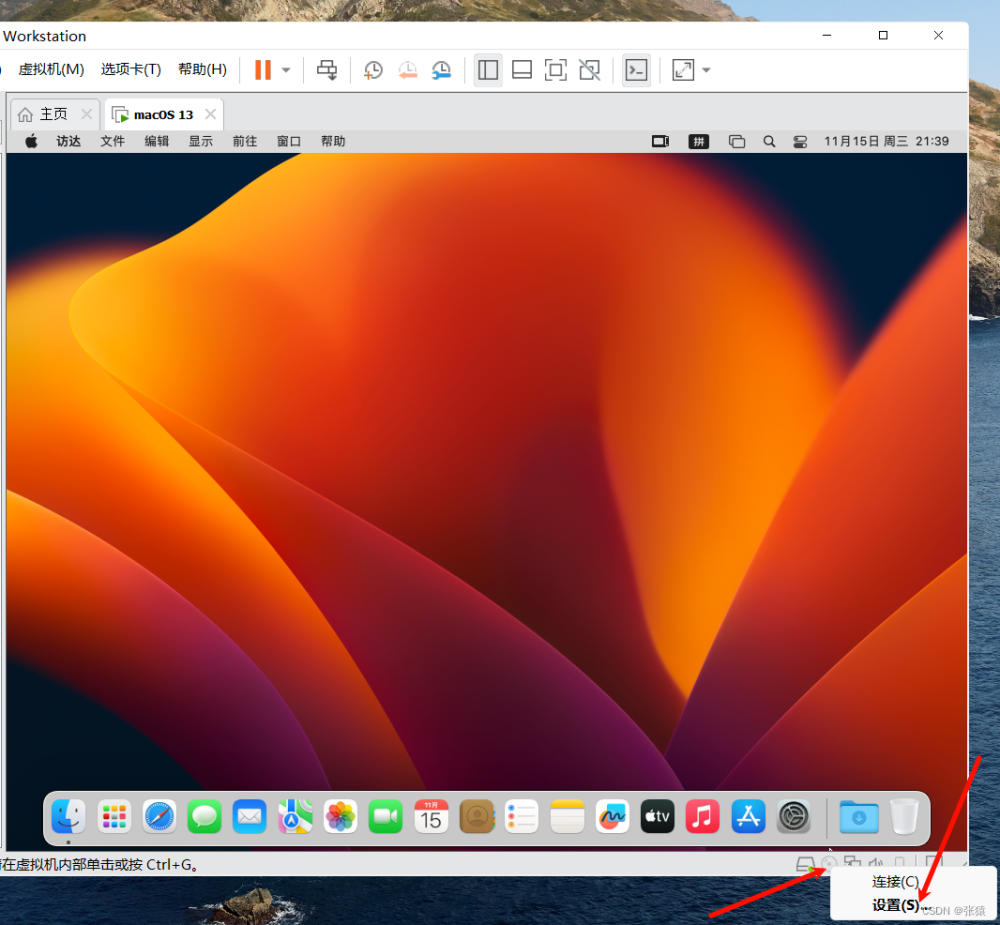Send Ctrl+Alt+Del to the virtual machine

(327, 70)
